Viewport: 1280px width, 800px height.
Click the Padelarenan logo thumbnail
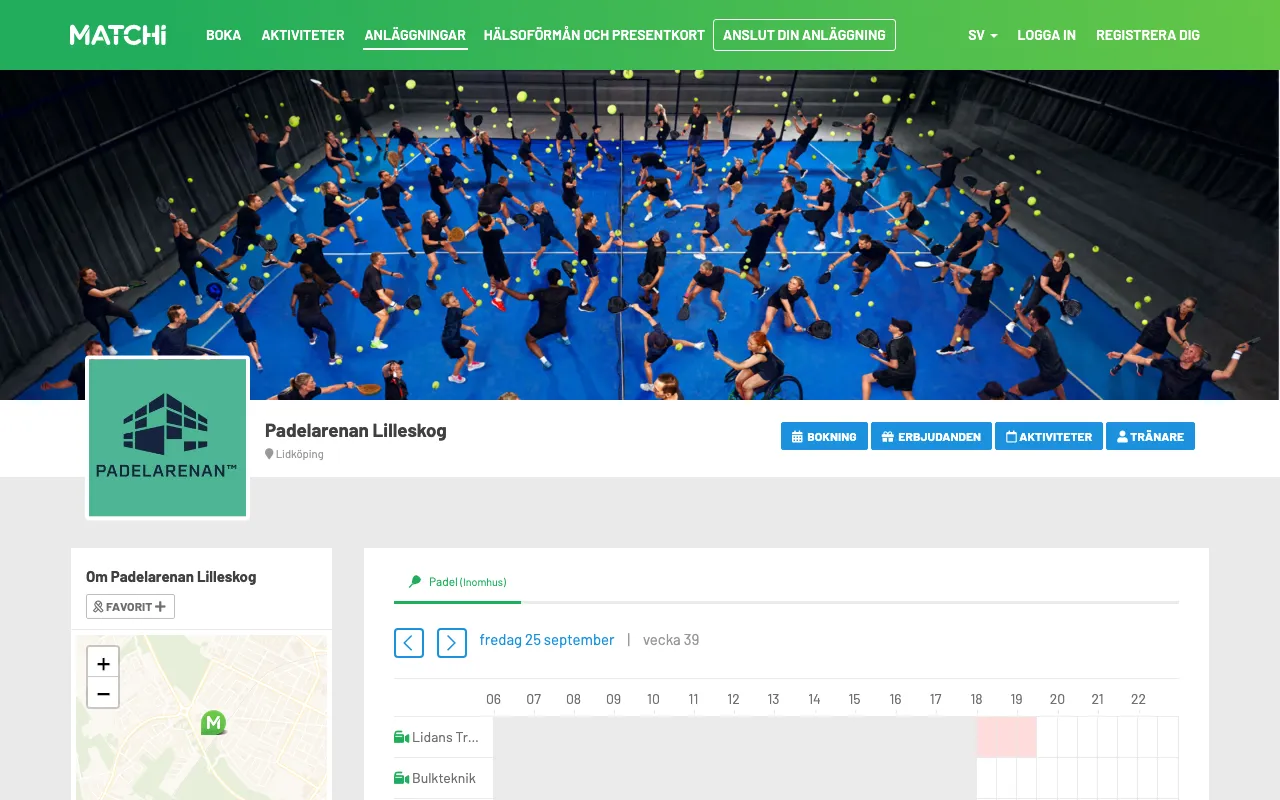[x=168, y=438]
